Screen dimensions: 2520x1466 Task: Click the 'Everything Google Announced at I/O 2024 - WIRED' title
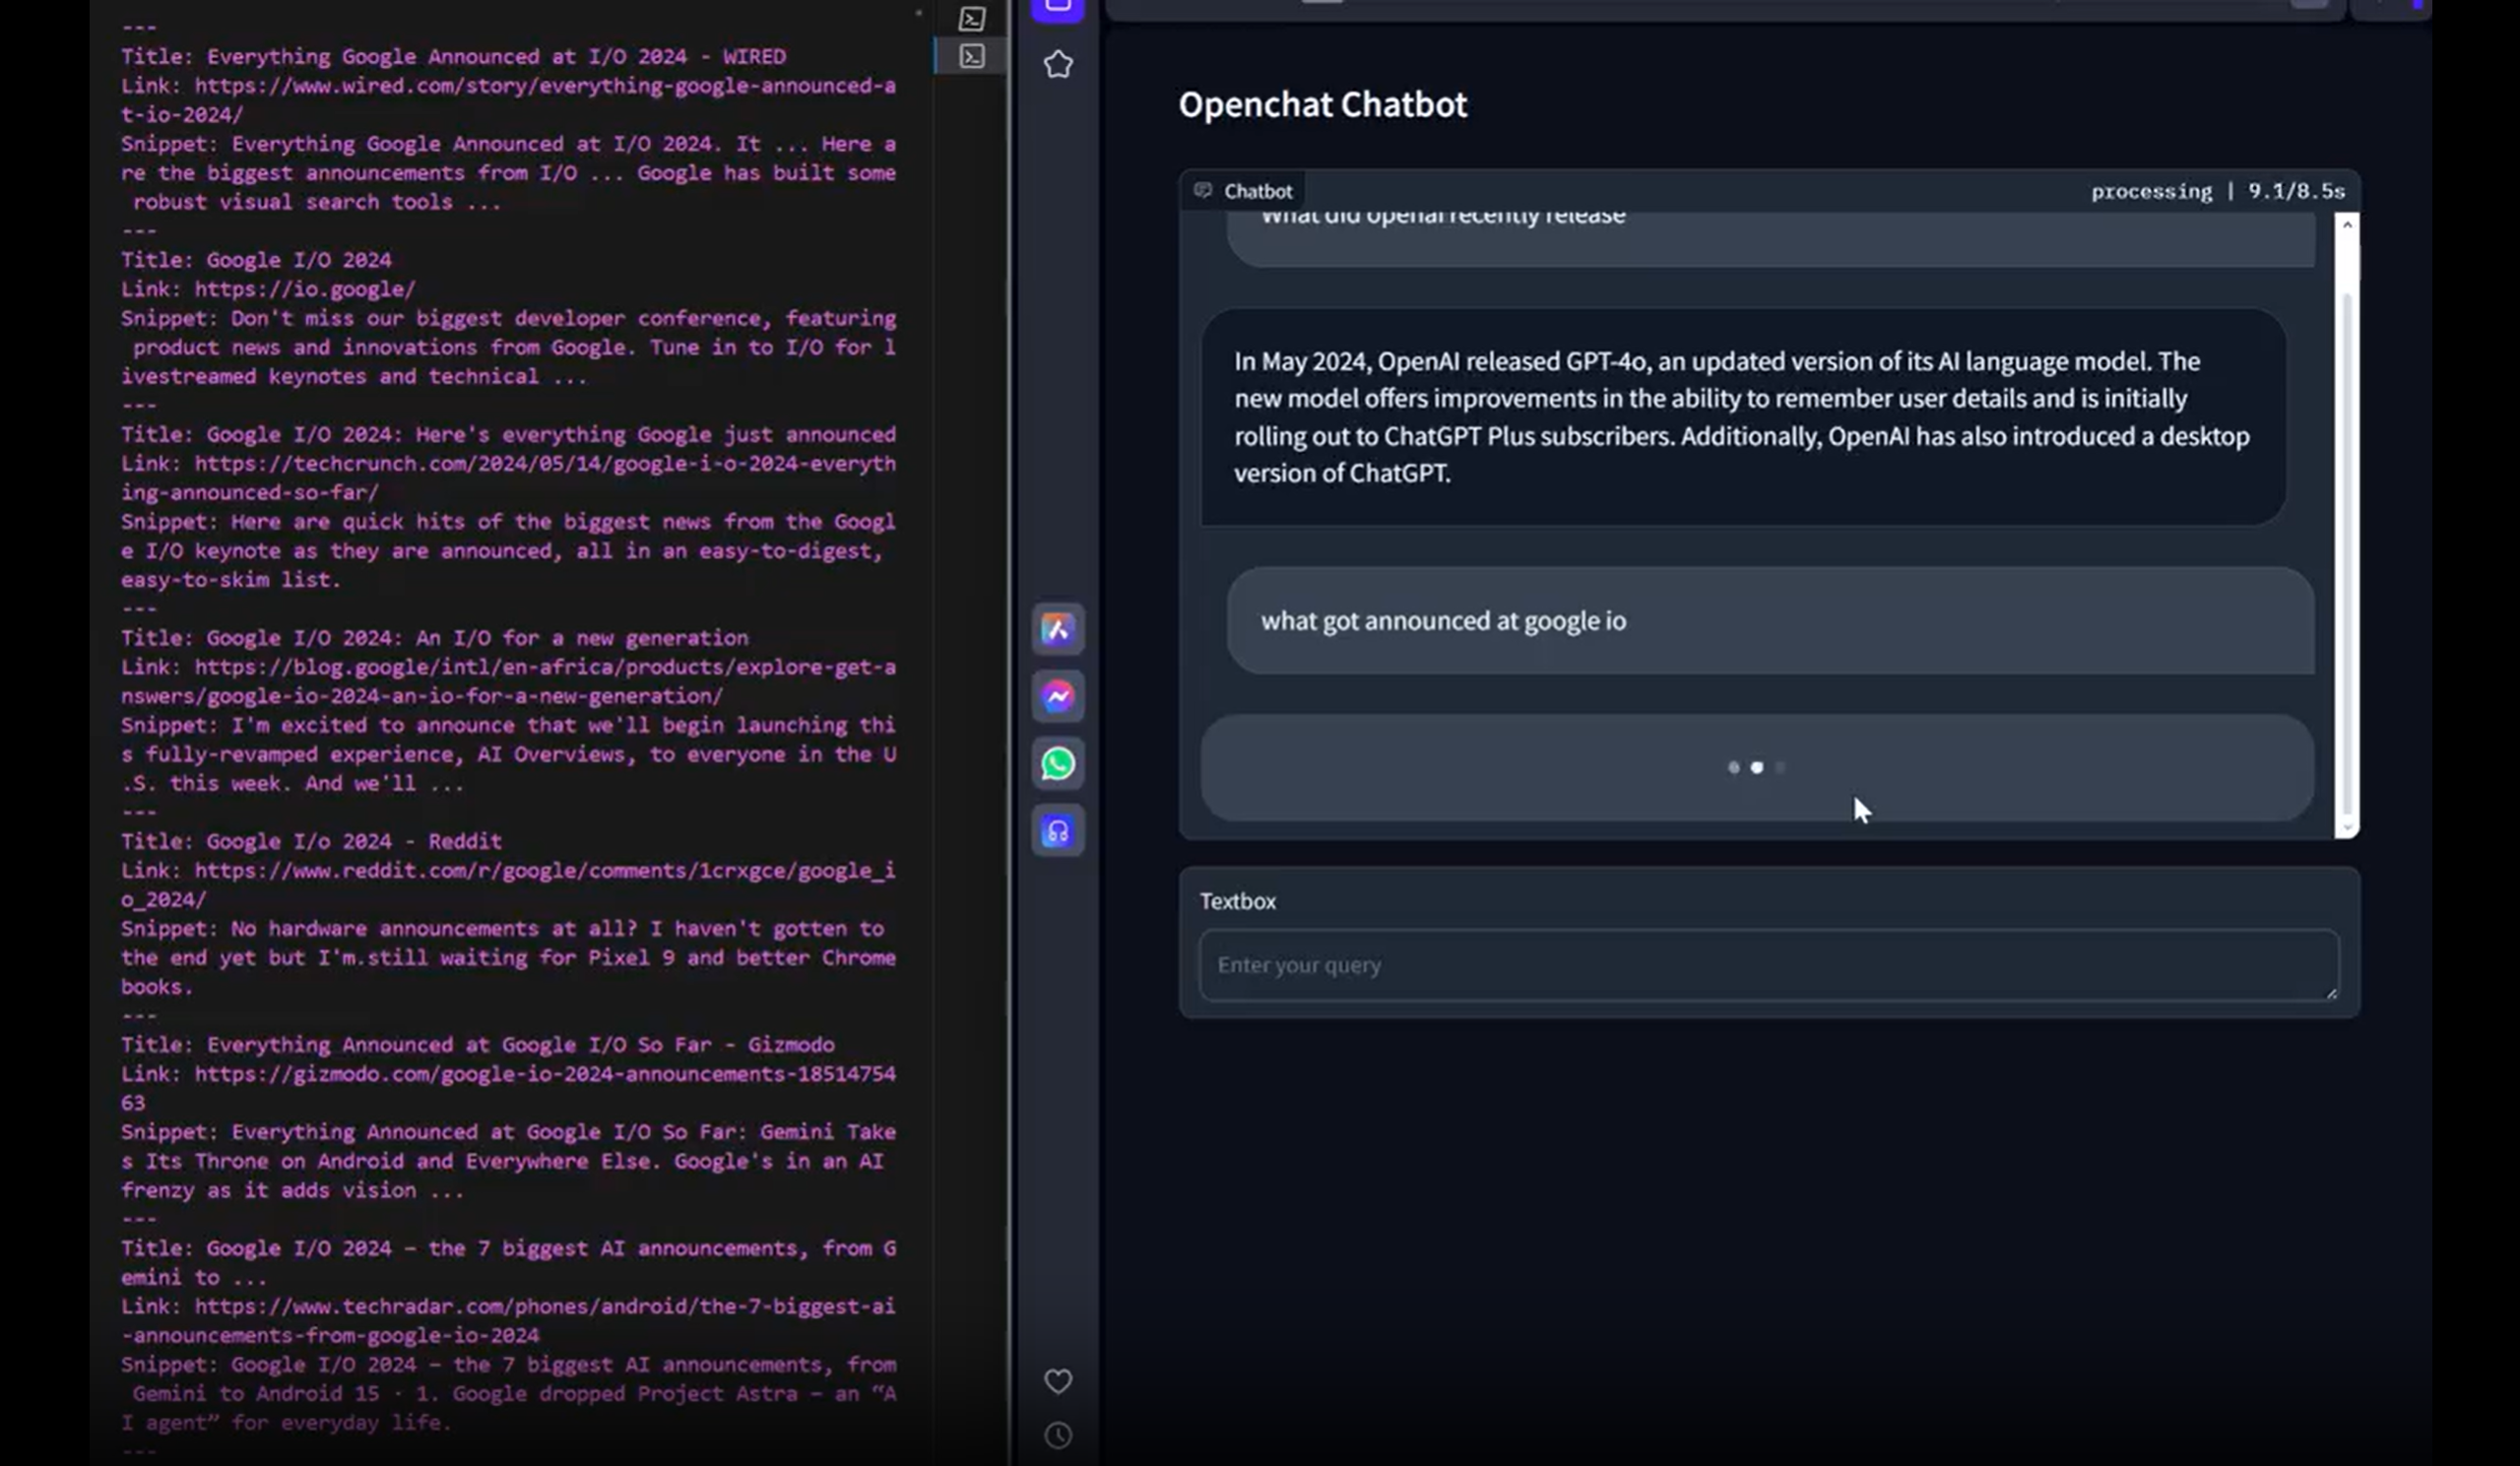tap(496, 57)
